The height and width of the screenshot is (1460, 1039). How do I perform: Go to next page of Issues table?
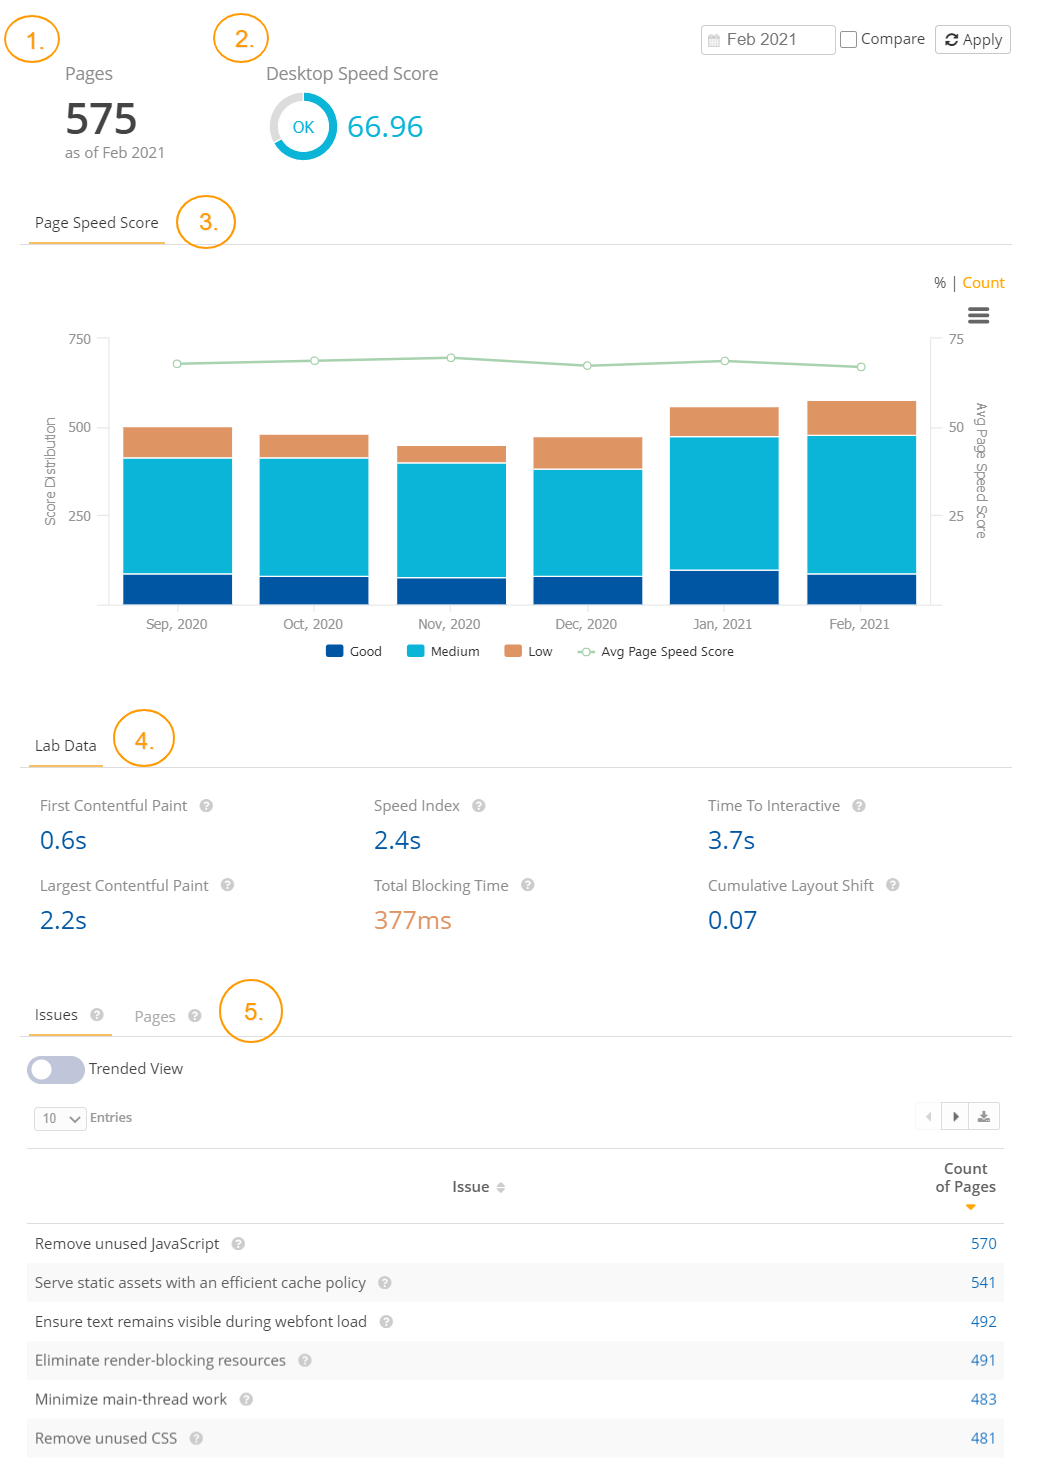[x=955, y=1115]
